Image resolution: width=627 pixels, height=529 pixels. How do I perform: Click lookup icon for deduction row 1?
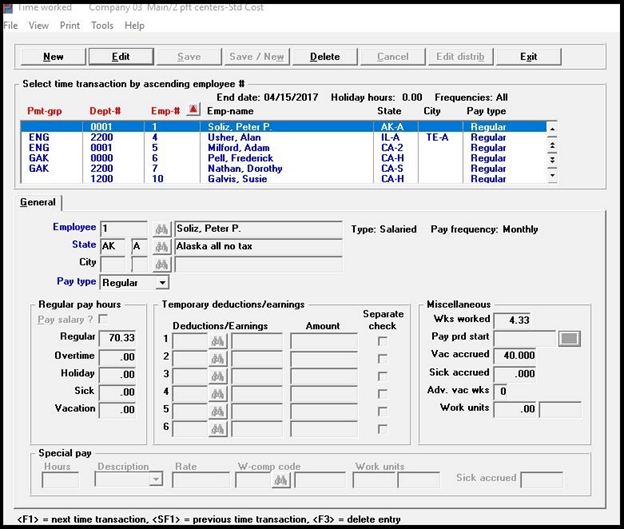point(217,341)
